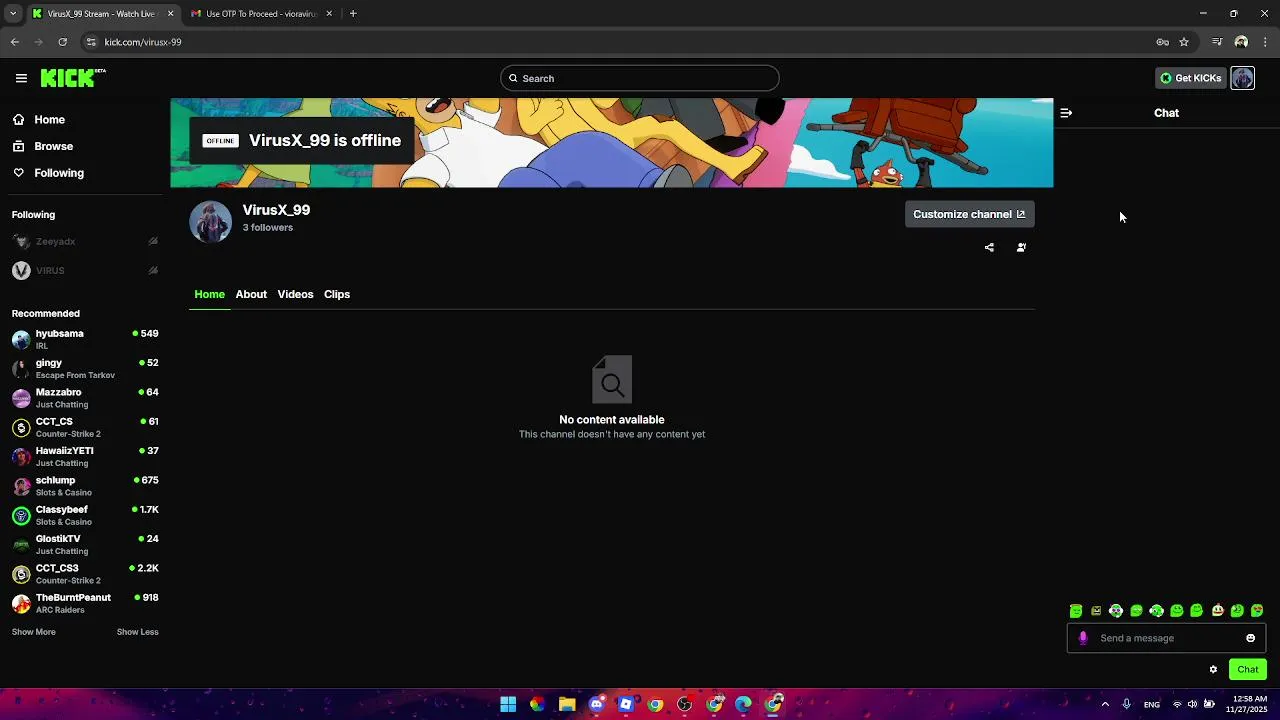Open the user profile avatar menu
The image size is (1280, 720).
tap(1242, 78)
